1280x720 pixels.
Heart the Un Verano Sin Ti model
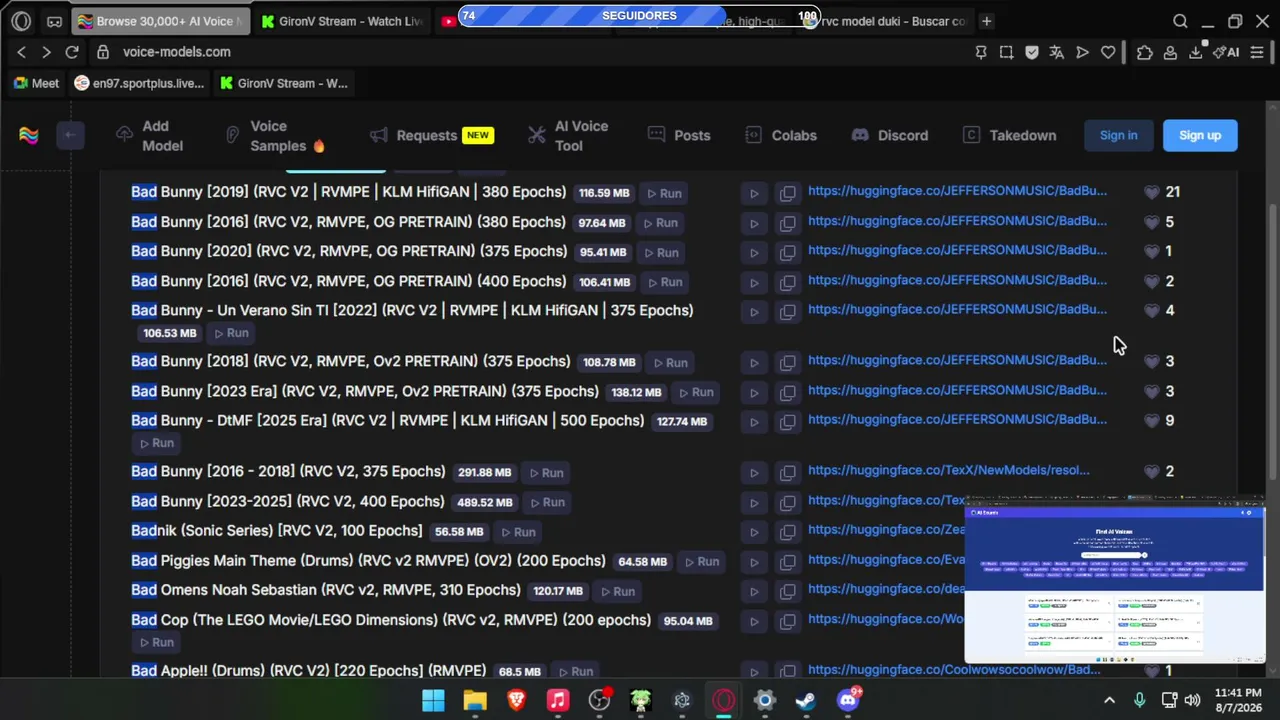click(1151, 310)
